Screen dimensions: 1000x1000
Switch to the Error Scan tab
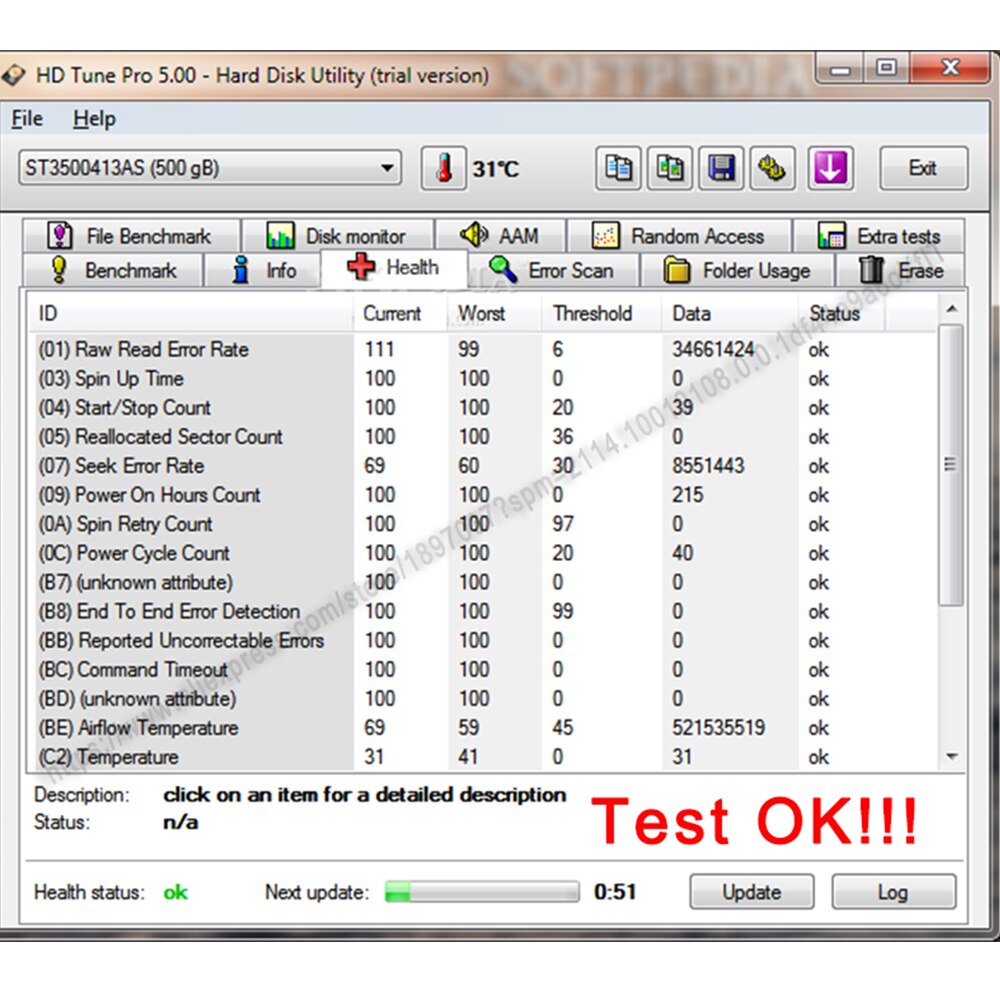(x=552, y=270)
